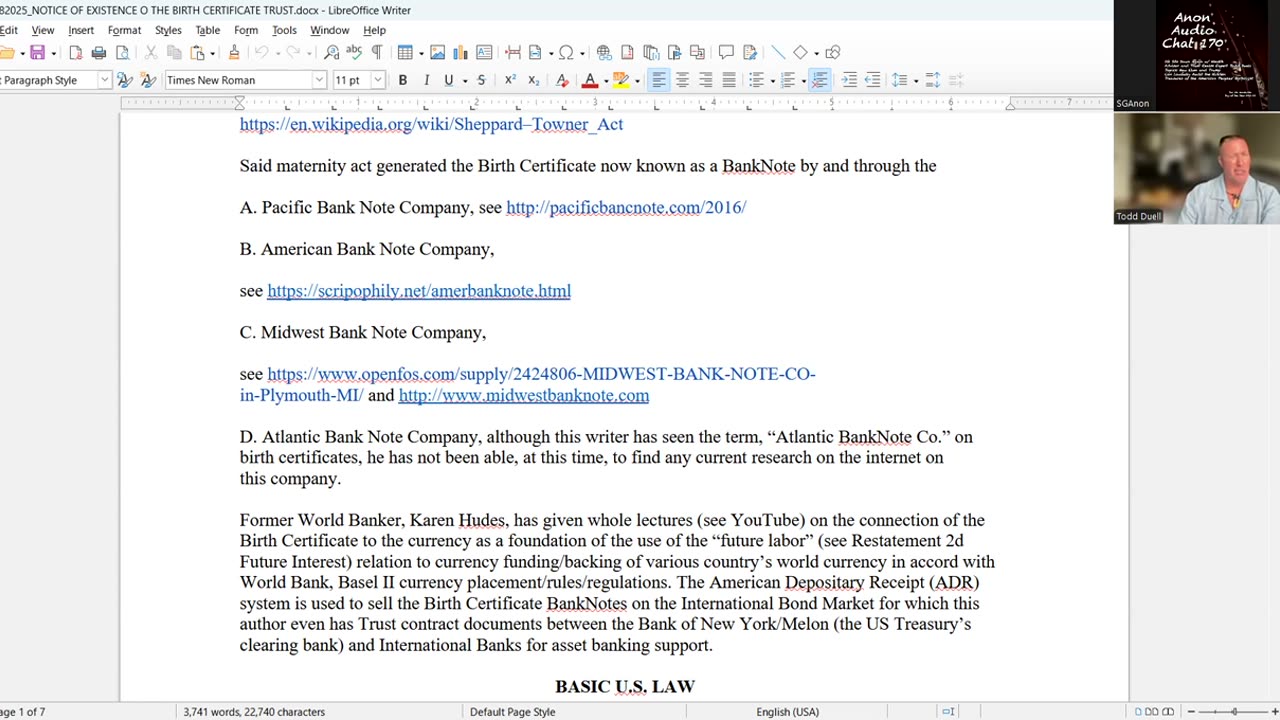The width and height of the screenshot is (1280, 720).
Task: Open Find and Replace
Action: pyautogui.click(x=331, y=53)
